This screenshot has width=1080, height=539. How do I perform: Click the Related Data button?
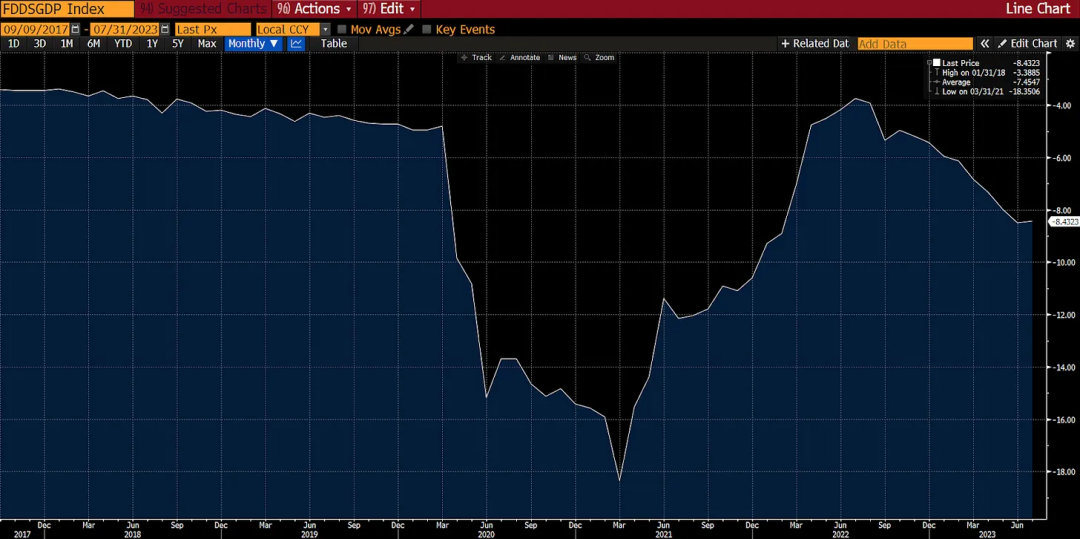point(814,44)
